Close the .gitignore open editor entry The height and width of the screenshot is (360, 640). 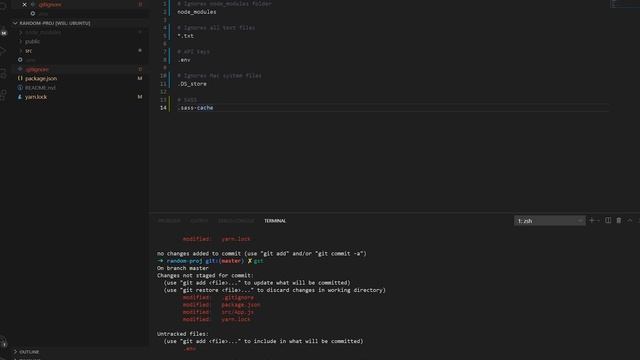point(24,4)
